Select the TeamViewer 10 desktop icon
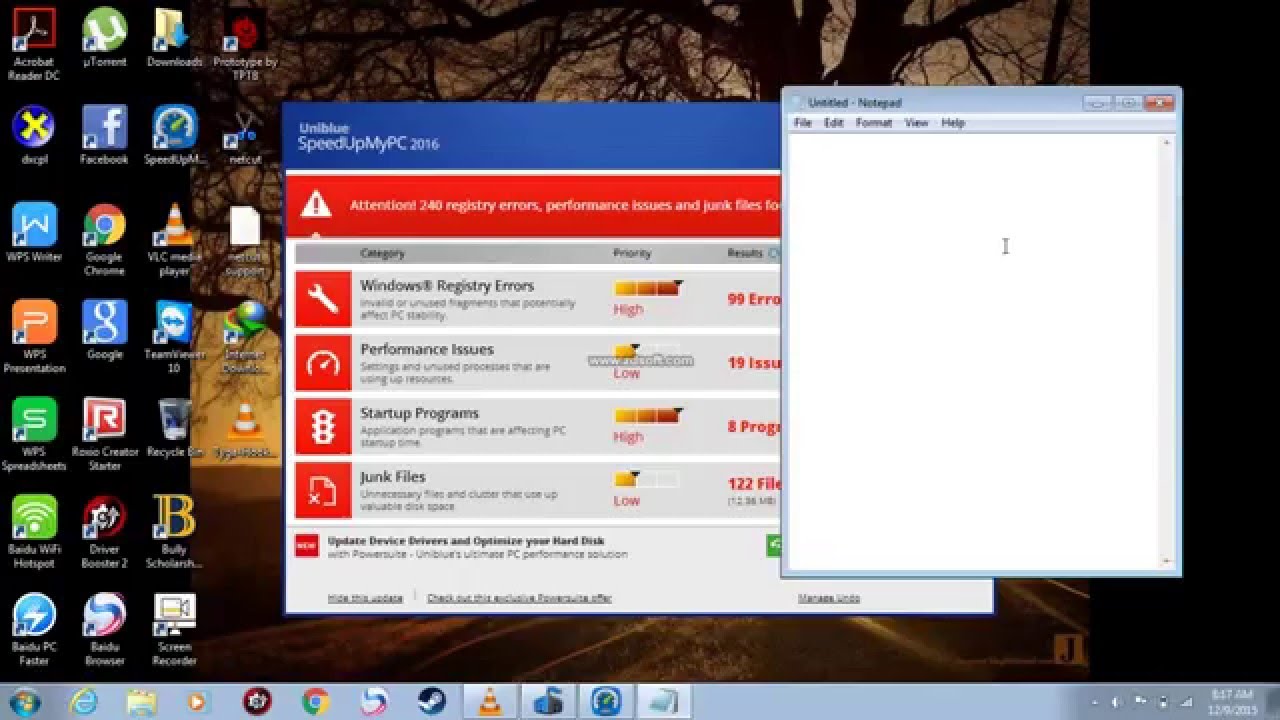 (174, 337)
